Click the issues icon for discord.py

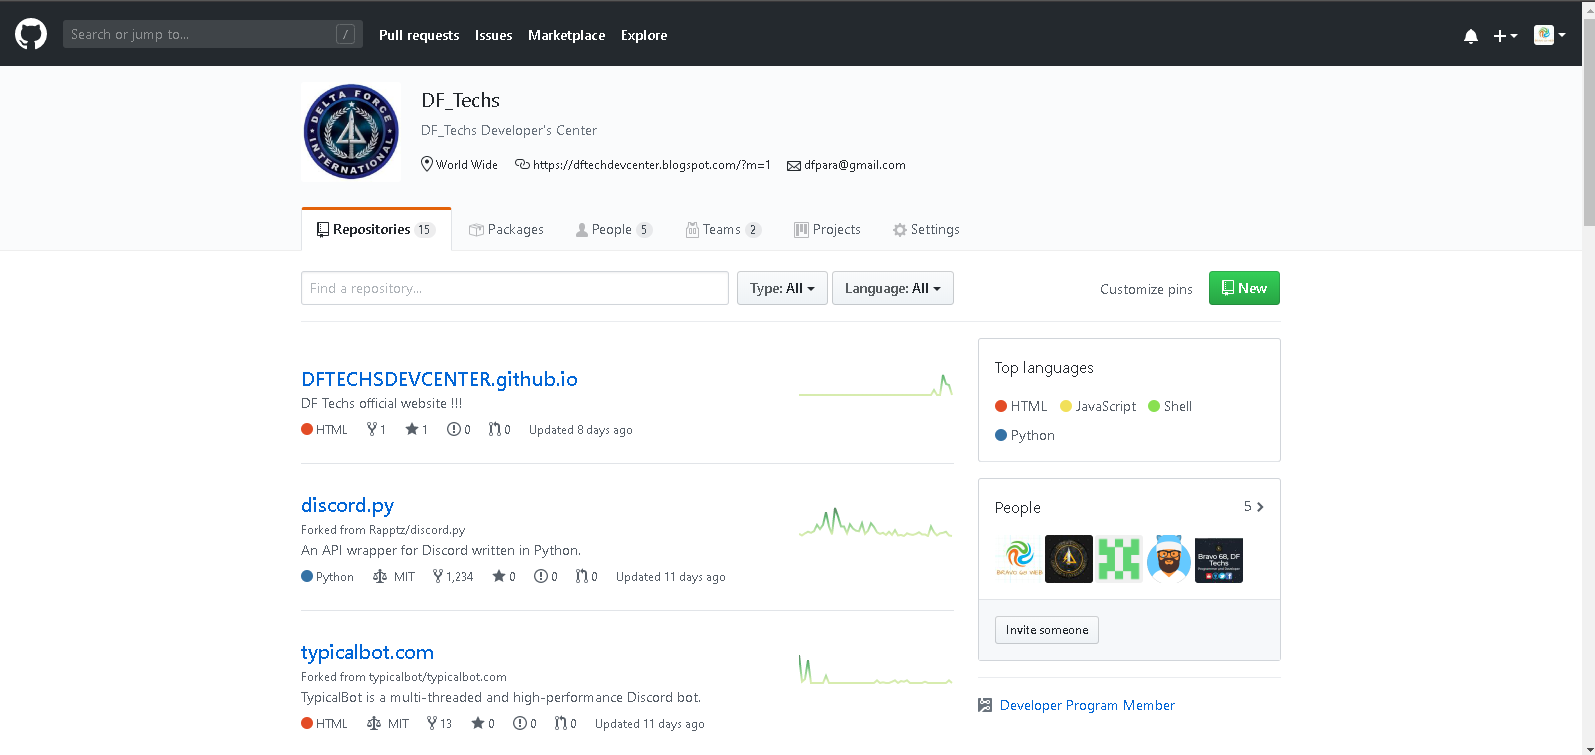pos(541,576)
